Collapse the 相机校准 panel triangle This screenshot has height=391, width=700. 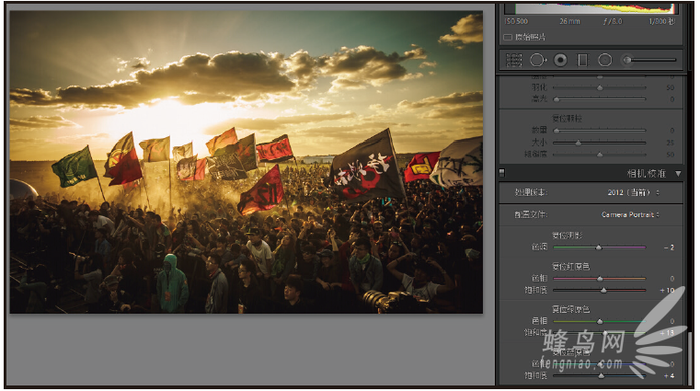tap(678, 173)
